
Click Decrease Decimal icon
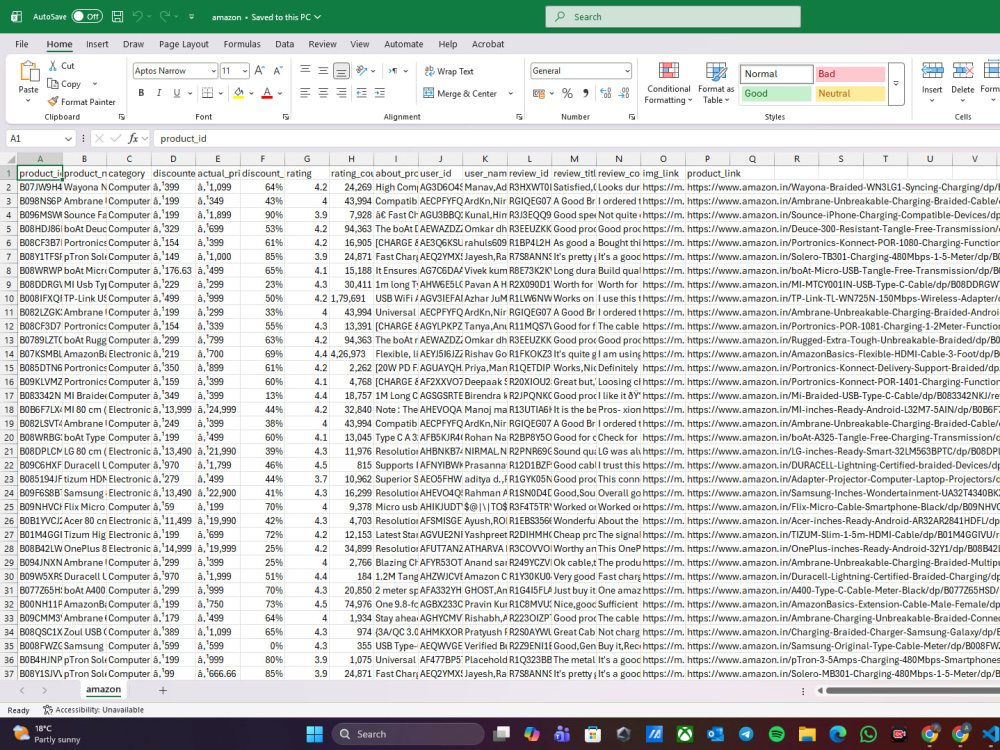click(624, 94)
